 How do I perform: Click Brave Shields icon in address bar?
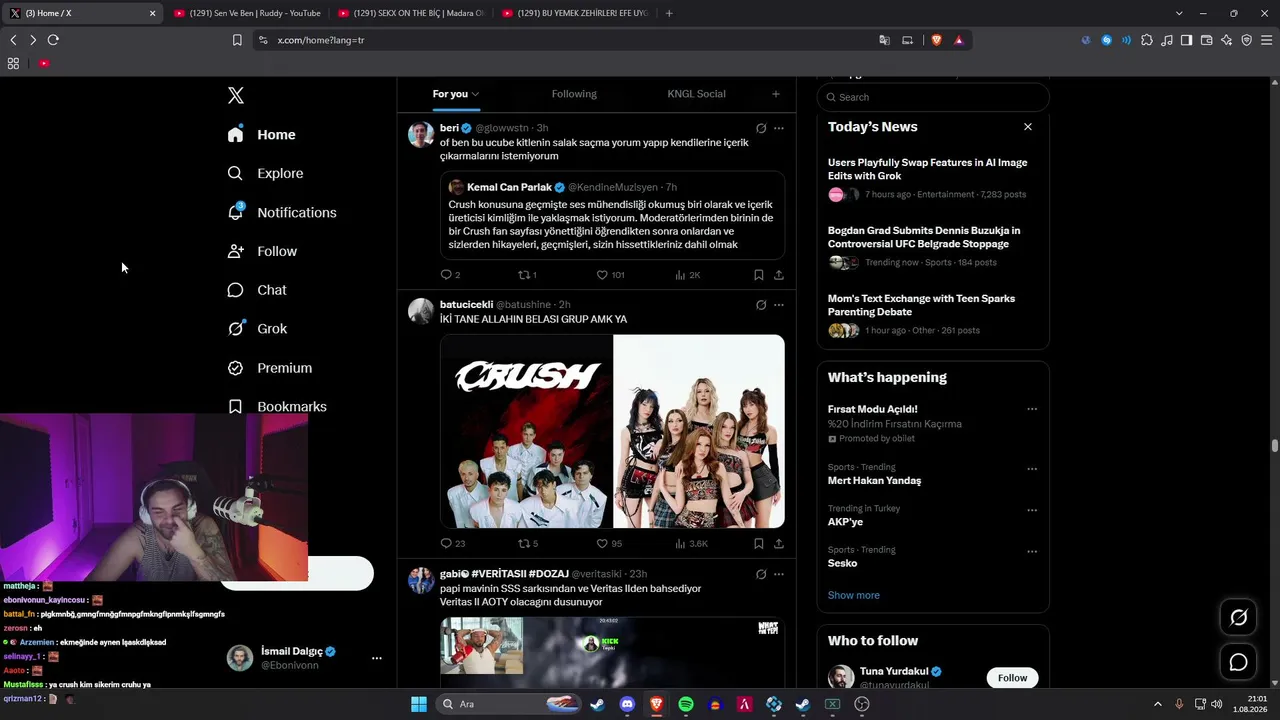tap(937, 40)
